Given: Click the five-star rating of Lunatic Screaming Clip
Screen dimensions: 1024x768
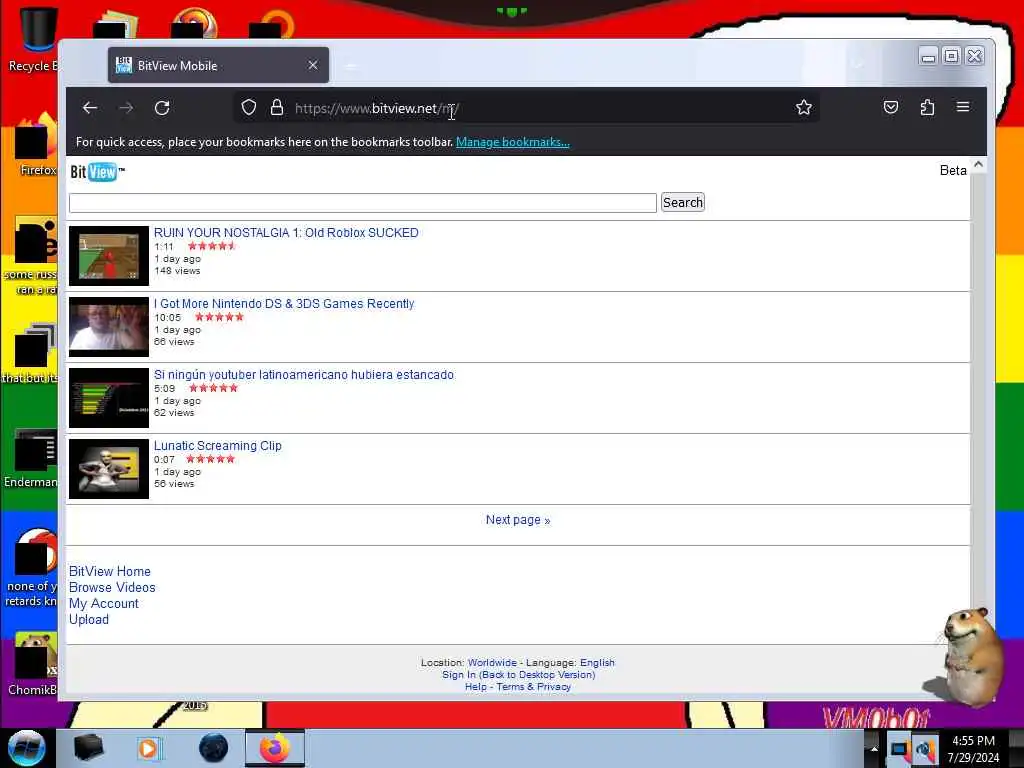Looking at the screenshot, I should (210, 459).
